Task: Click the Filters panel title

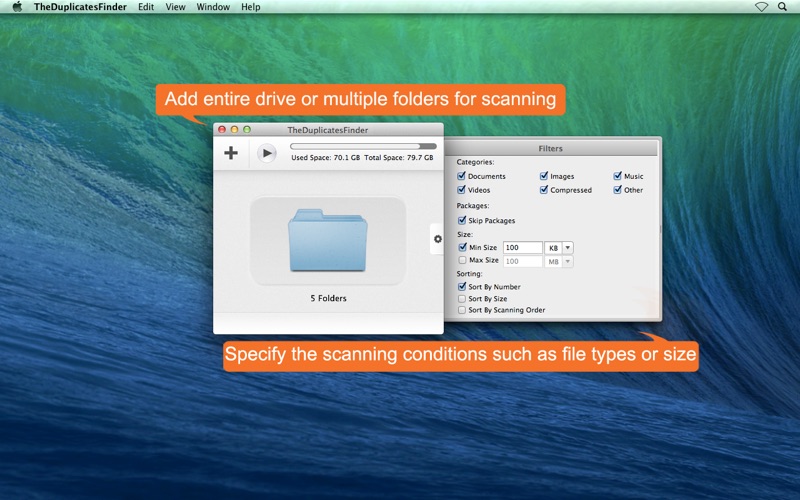Action: [551, 148]
